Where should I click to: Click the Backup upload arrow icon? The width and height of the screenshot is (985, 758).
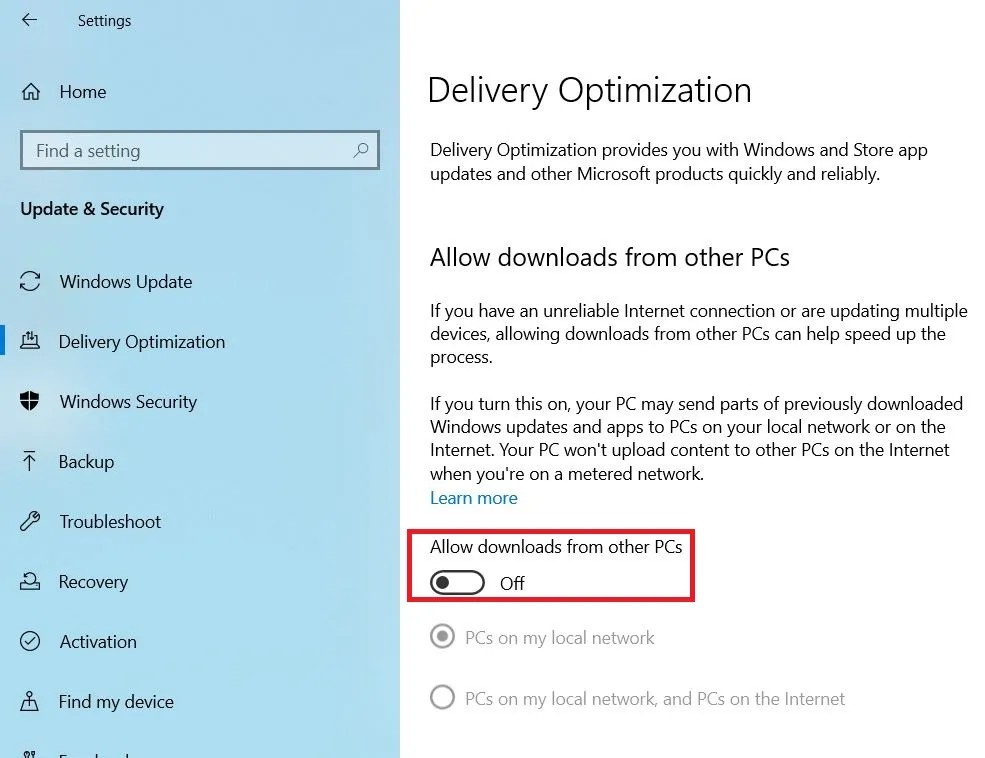pos(31,462)
